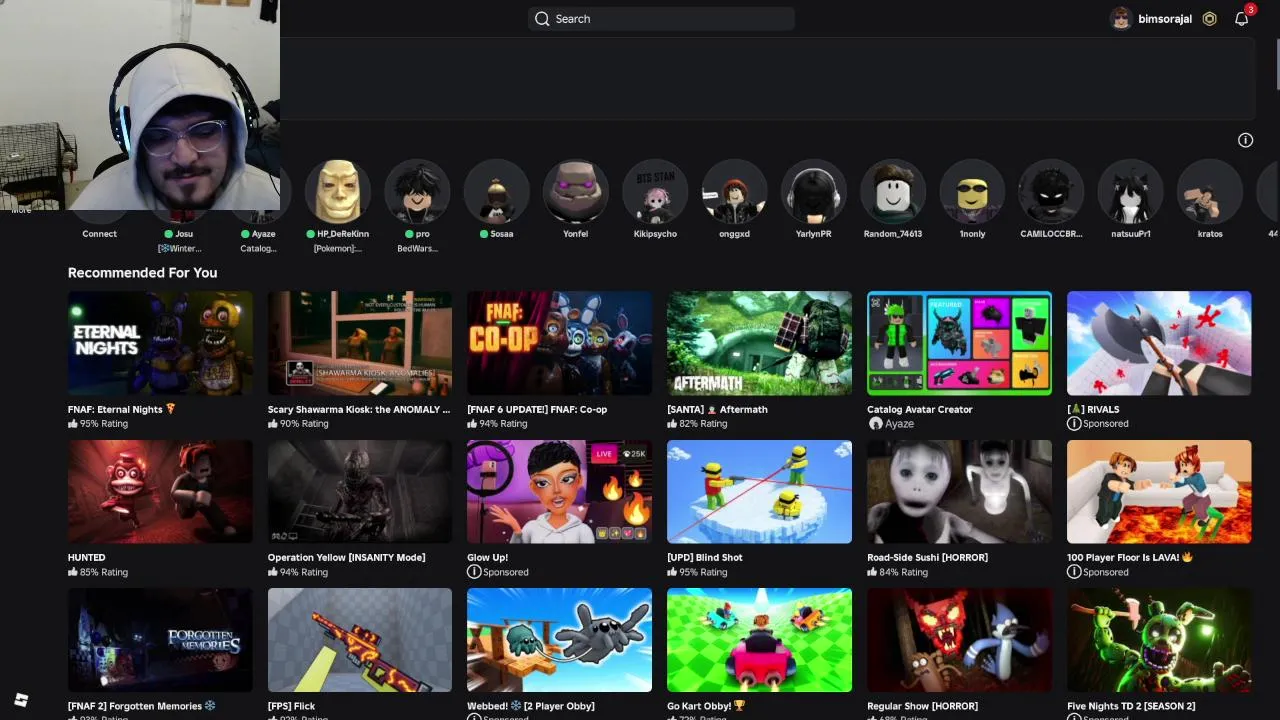
Task: Open Random_74613 friend avatar
Action: tap(892, 191)
